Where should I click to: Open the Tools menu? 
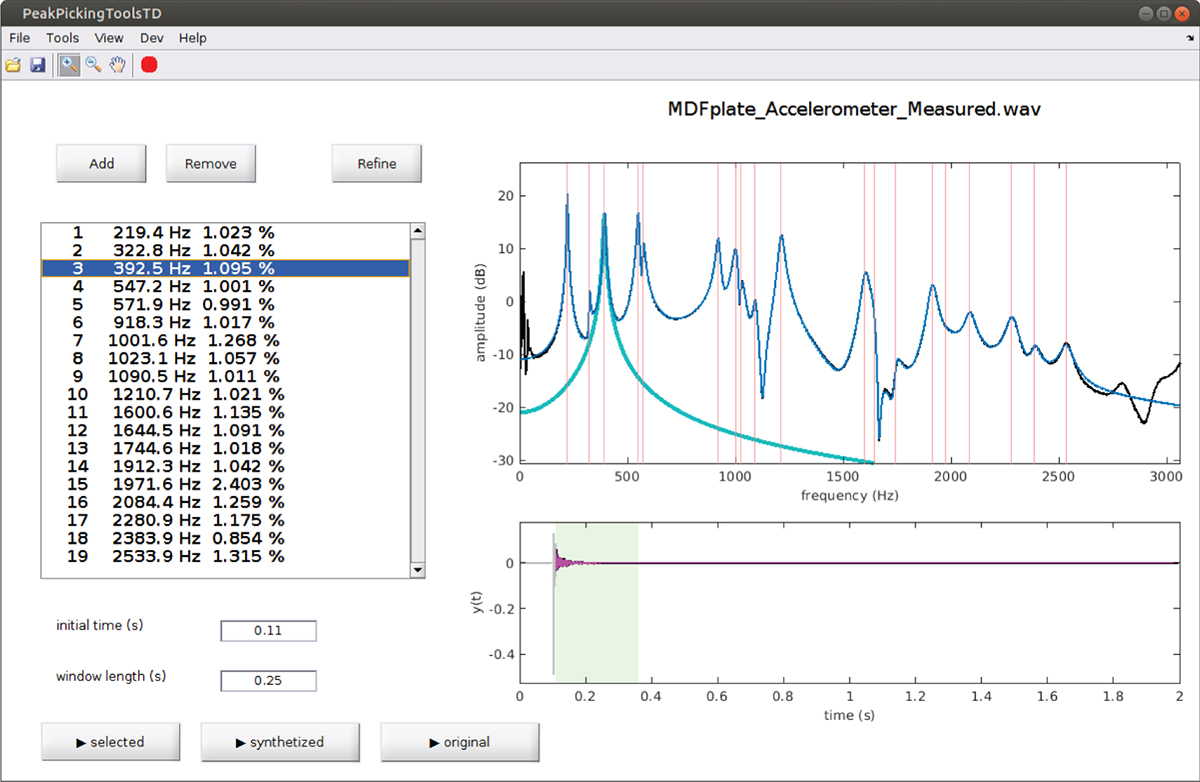(62, 38)
